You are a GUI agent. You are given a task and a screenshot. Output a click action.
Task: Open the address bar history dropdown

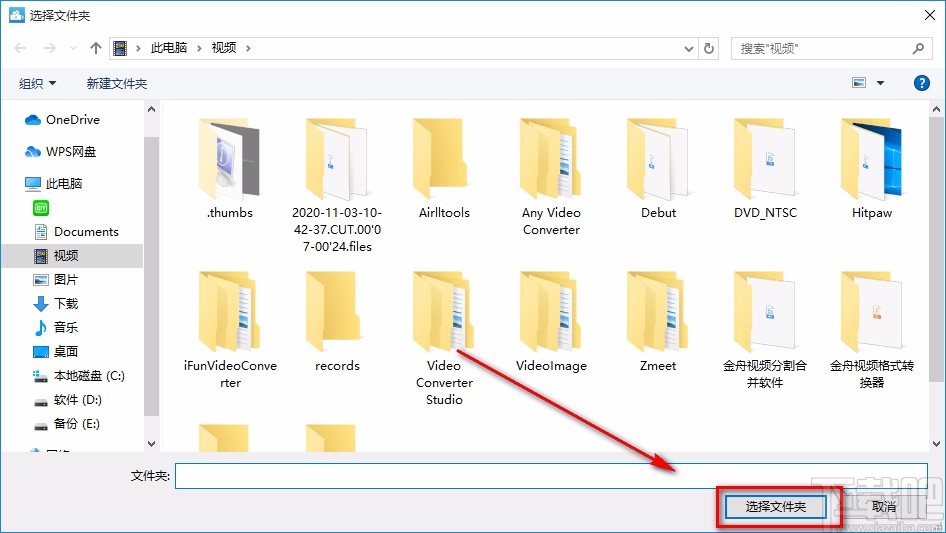click(688, 49)
